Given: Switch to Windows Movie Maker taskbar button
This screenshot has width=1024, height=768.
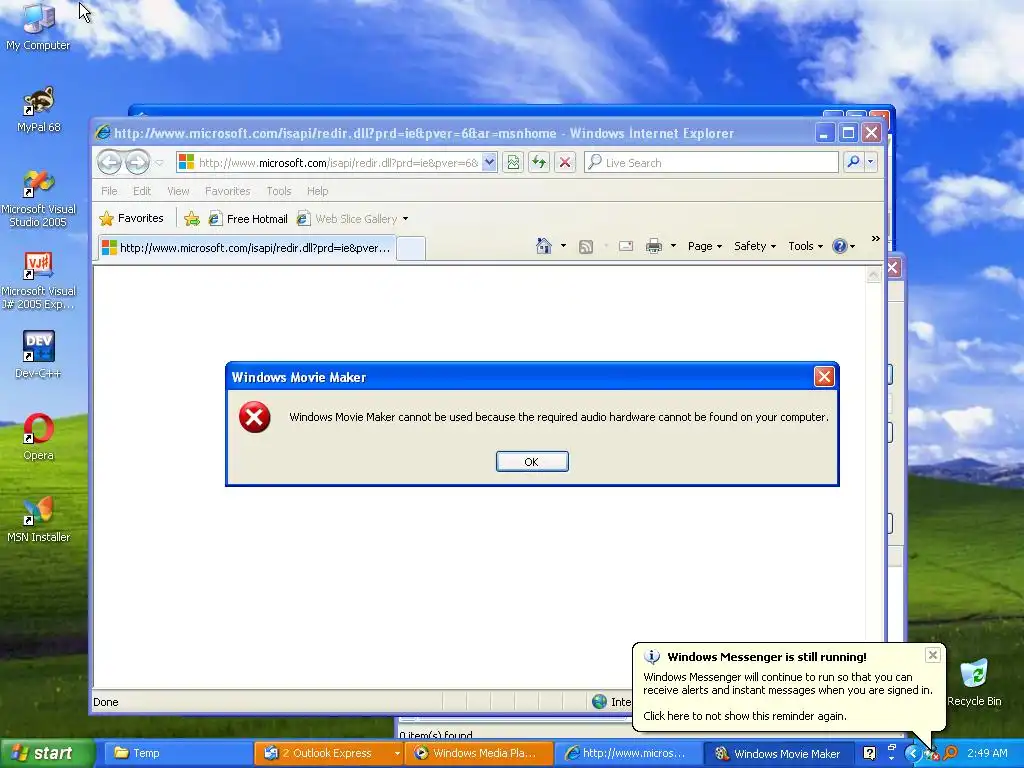Looking at the screenshot, I should (x=778, y=753).
